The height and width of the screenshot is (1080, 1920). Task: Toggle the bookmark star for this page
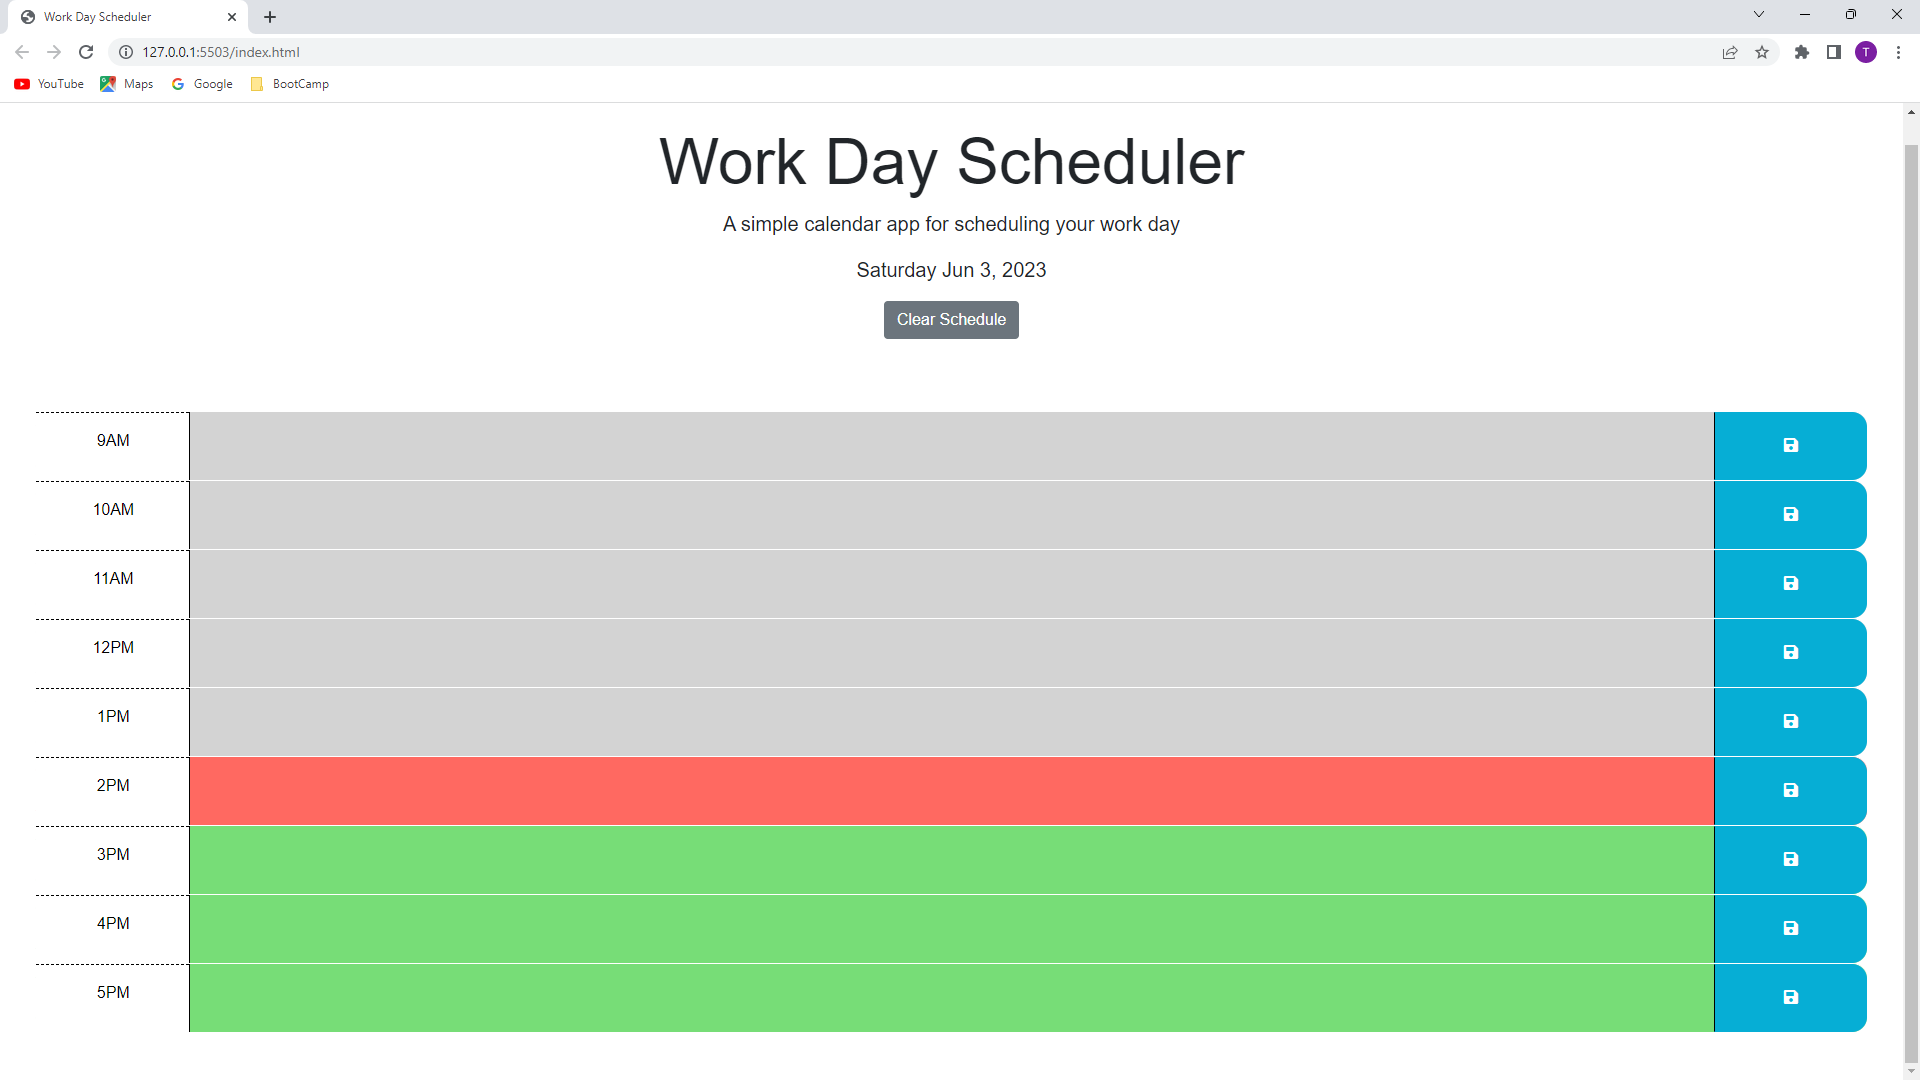coord(1762,52)
